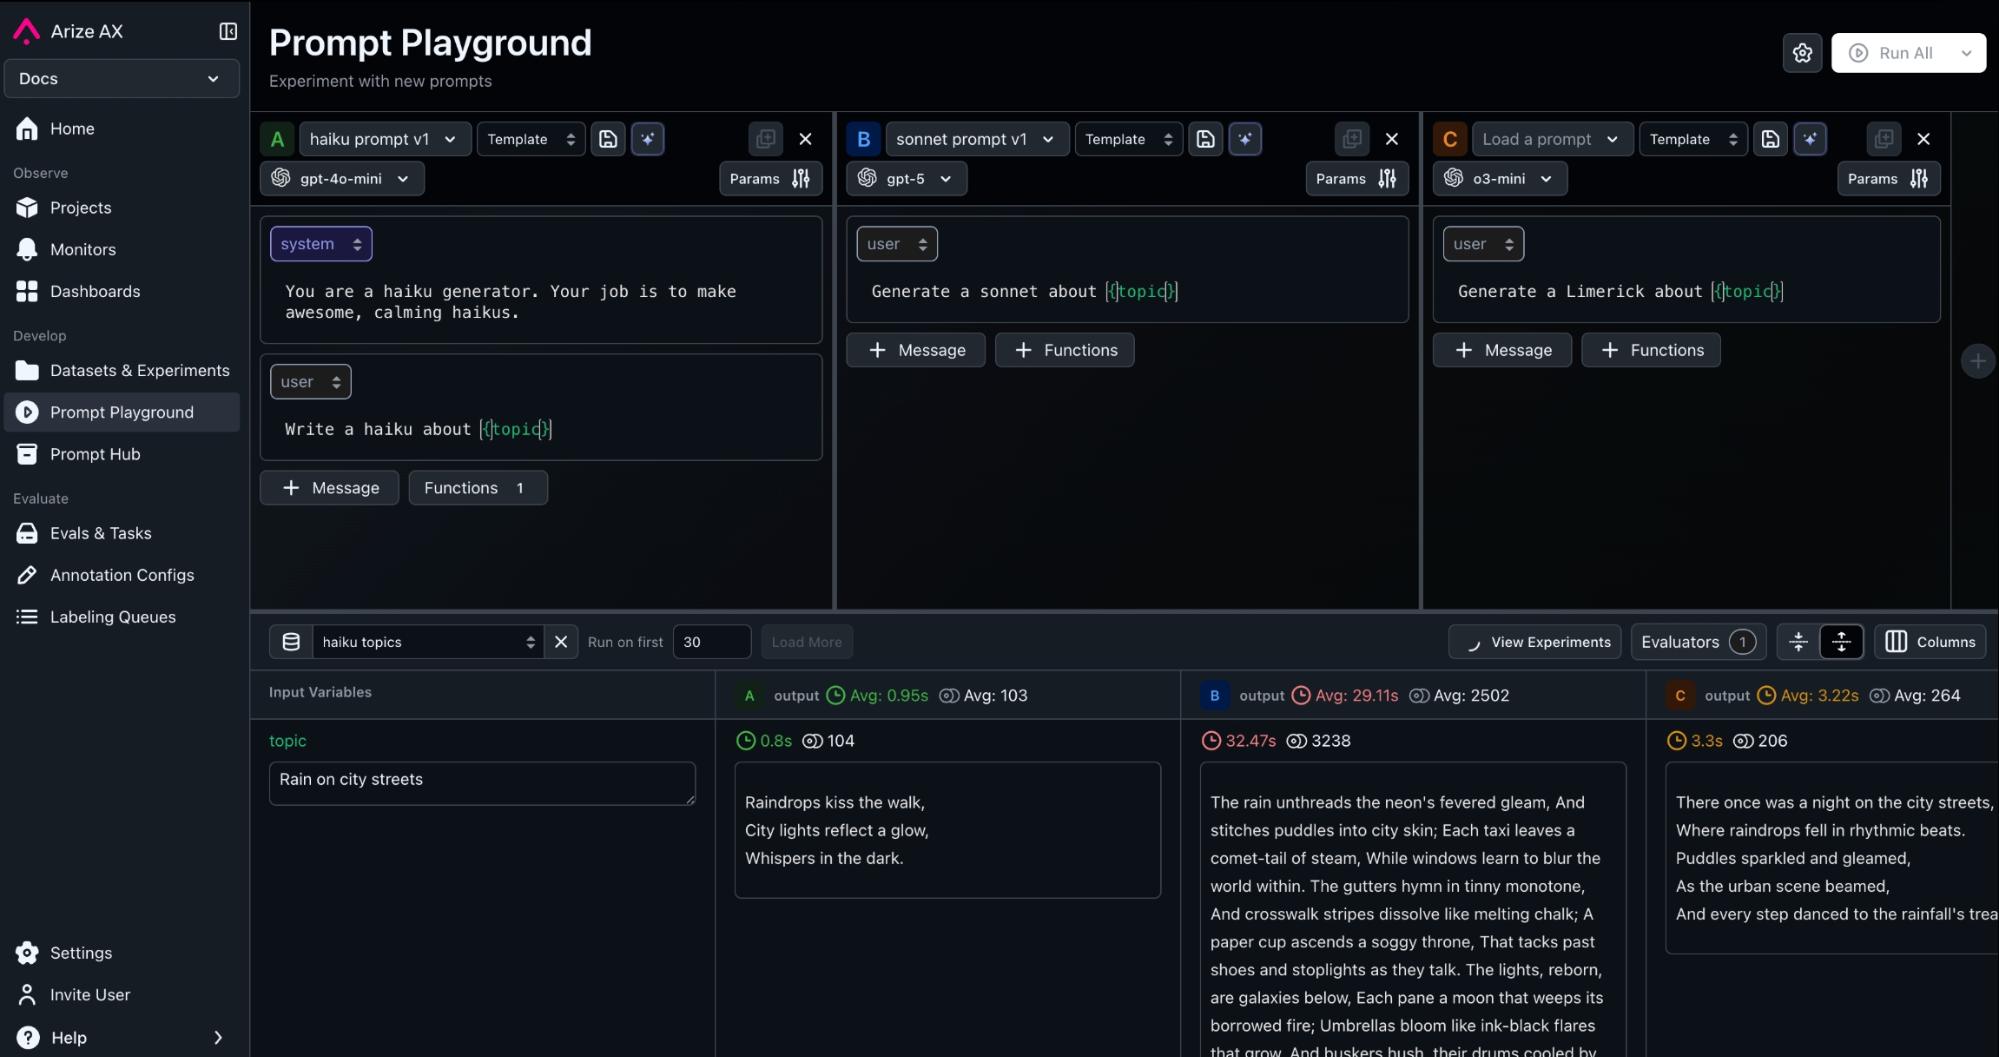Click the save icon in prompt A
1999x1057 pixels.
[x=608, y=139]
